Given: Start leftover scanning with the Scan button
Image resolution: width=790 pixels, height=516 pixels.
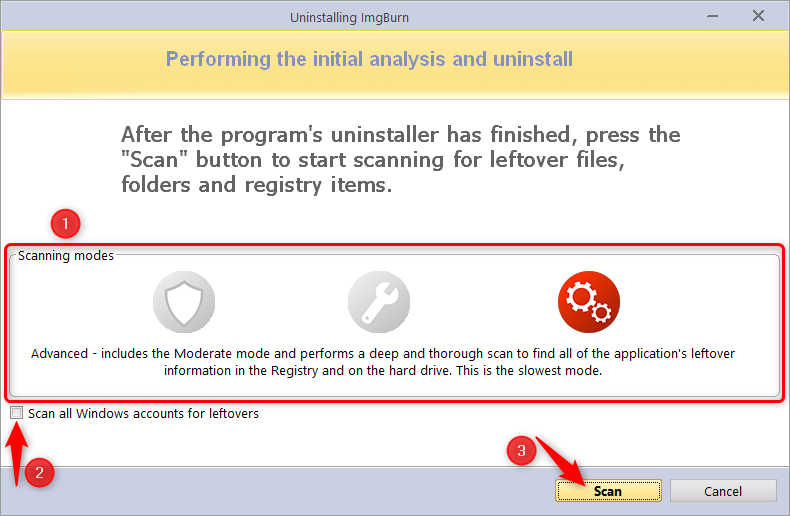Looking at the screenshot, I should pyautogui.click(x=608, y=491).
